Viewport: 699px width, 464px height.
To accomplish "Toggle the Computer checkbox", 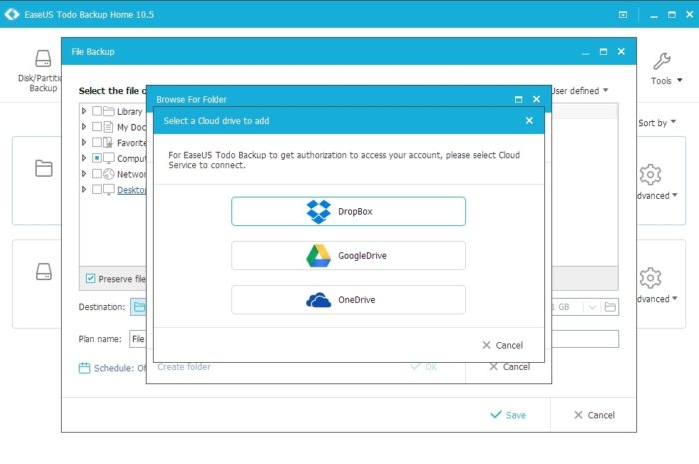I will [x=97, y=158].
